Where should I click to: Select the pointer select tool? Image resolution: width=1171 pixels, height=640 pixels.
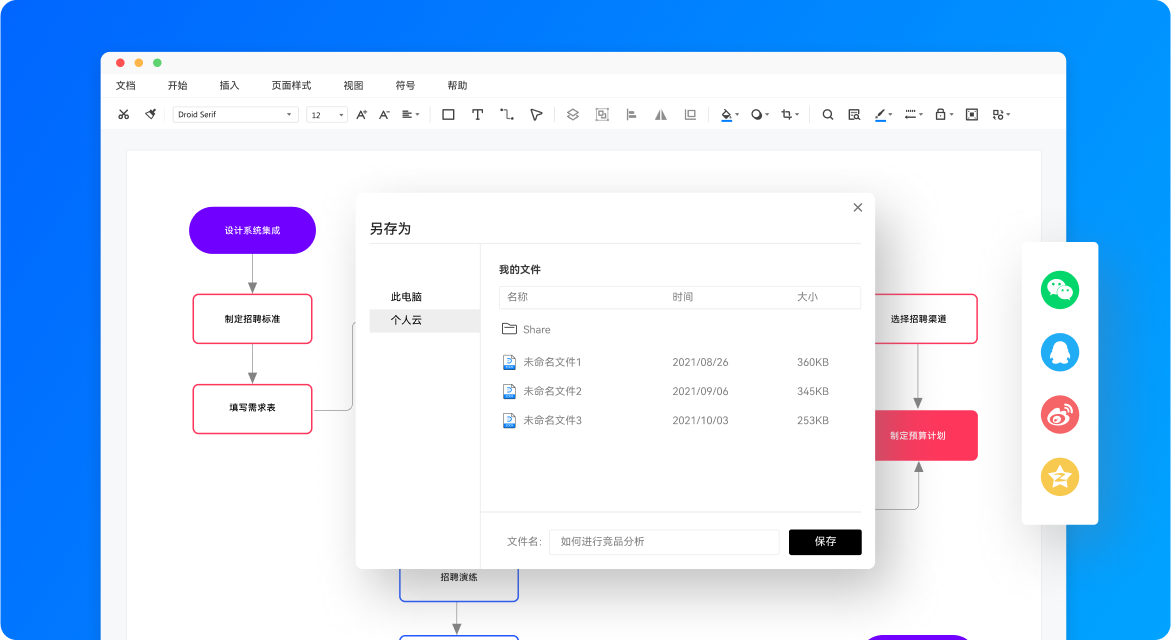(536, 114)
